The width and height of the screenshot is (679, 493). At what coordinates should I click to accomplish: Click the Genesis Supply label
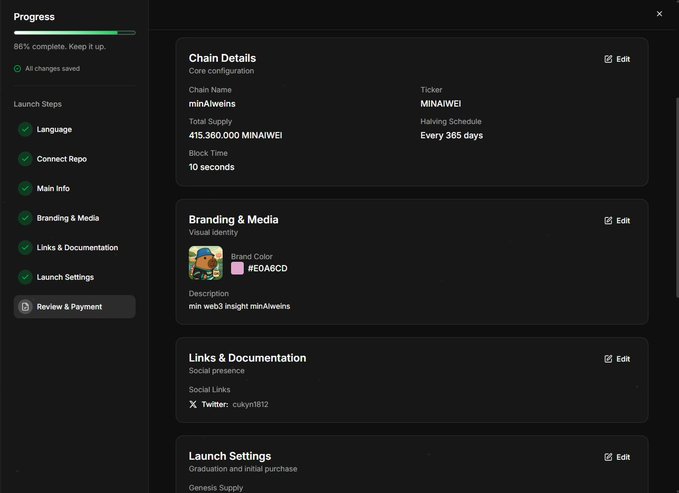pos(216,488)
